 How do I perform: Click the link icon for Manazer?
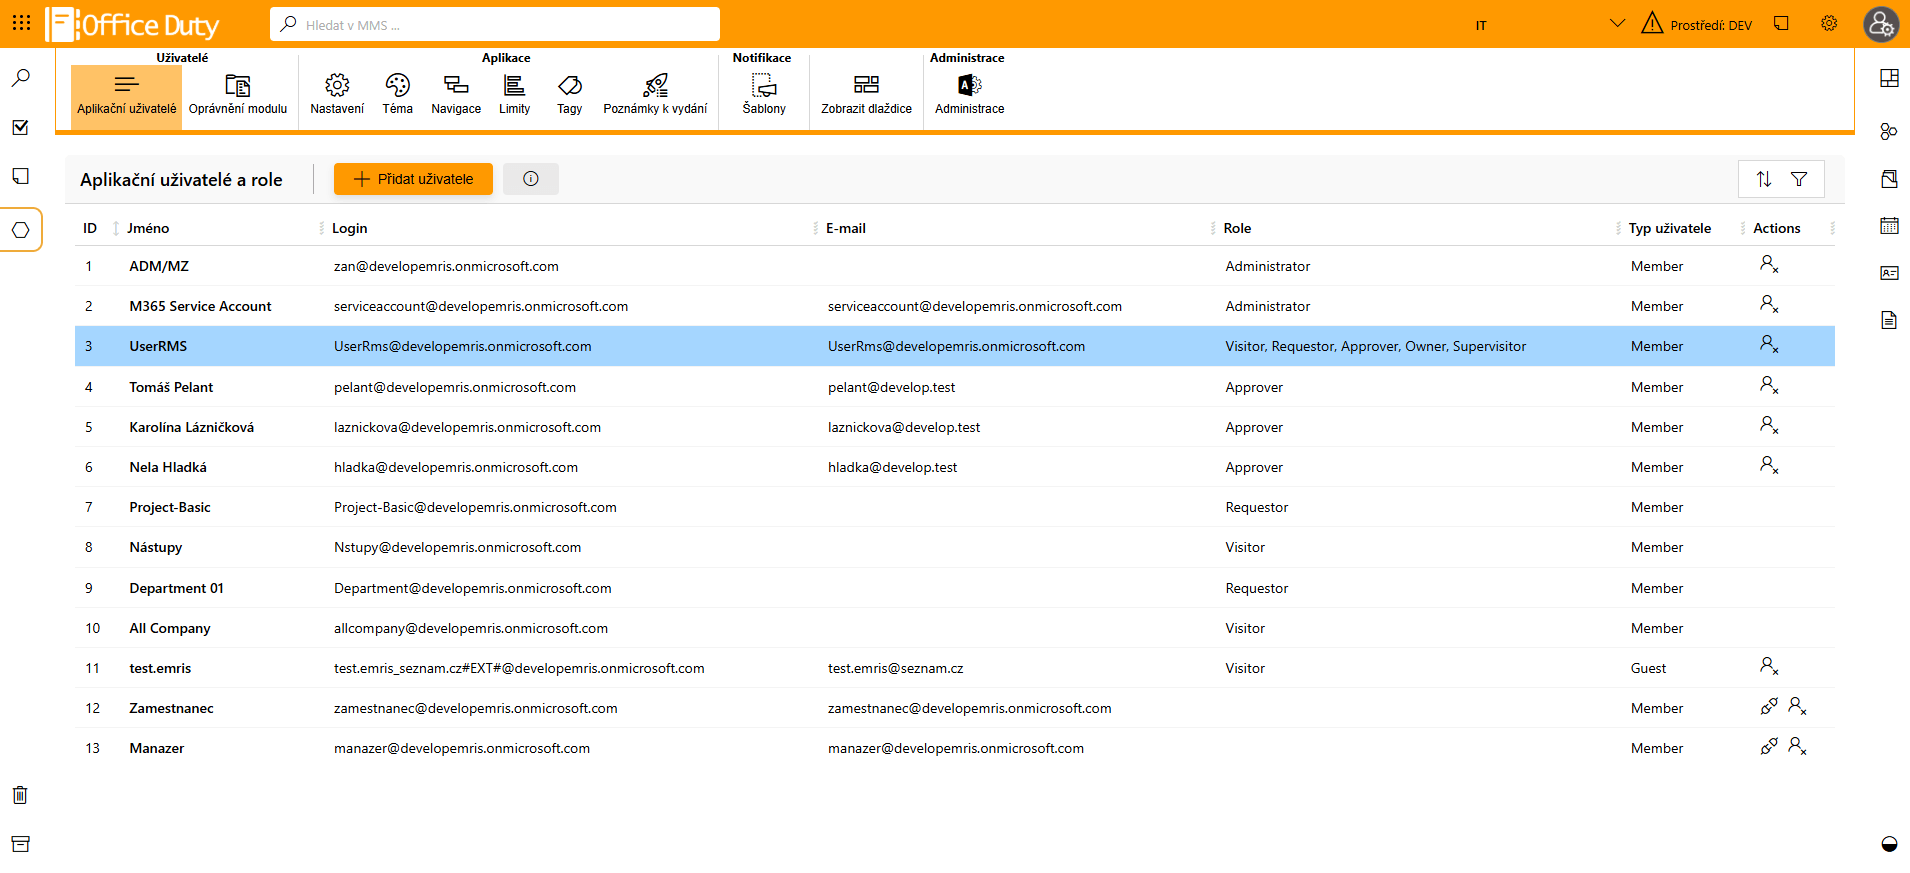click(1769, 746)
